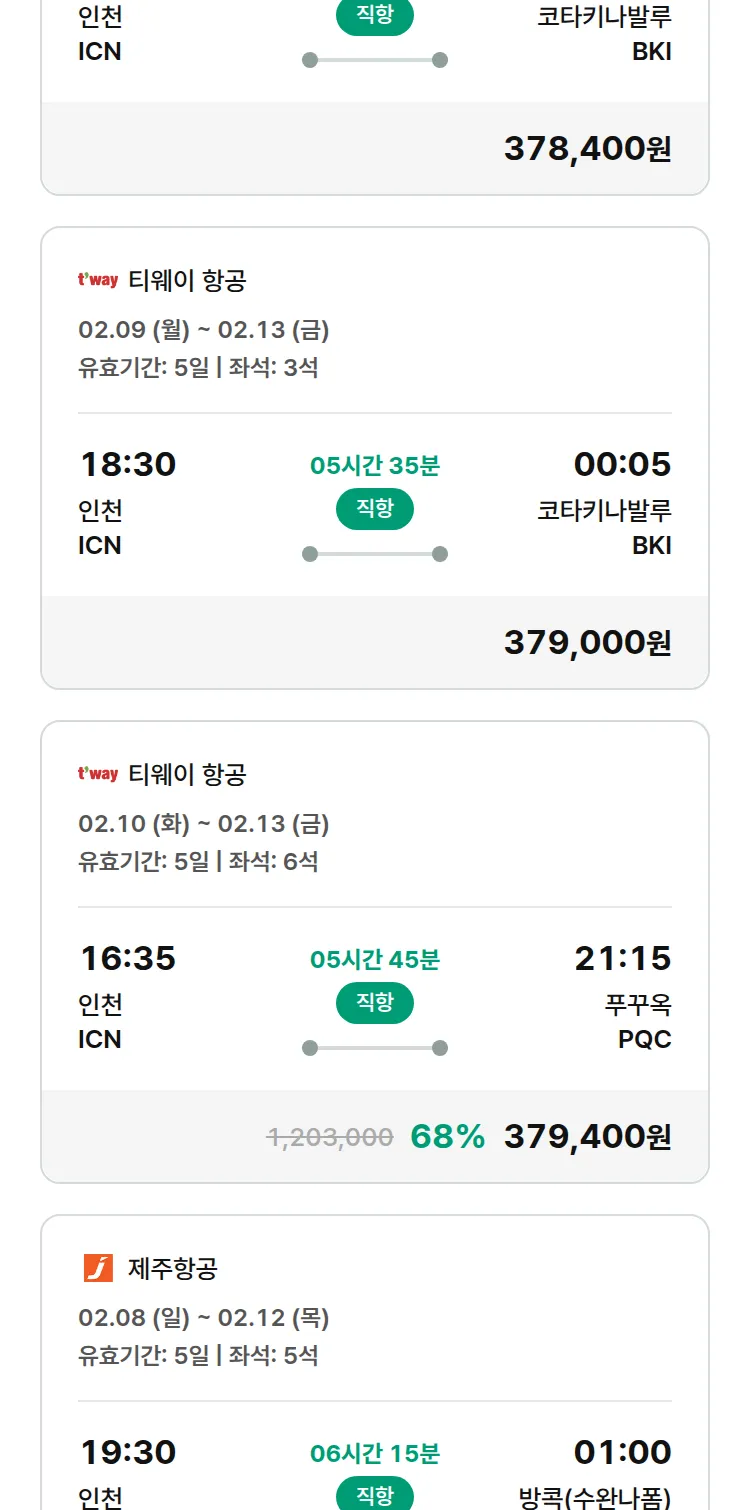Click the 02.10 (화) ~ 02.13 (금) date range
The width and height of the screenshot is (750, 1510).
(204, 824)
